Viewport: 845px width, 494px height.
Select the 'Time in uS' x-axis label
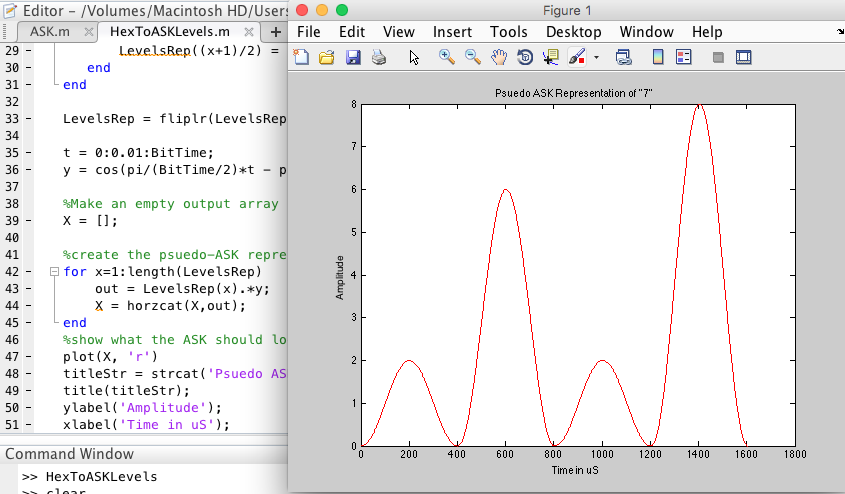[575, 470]
